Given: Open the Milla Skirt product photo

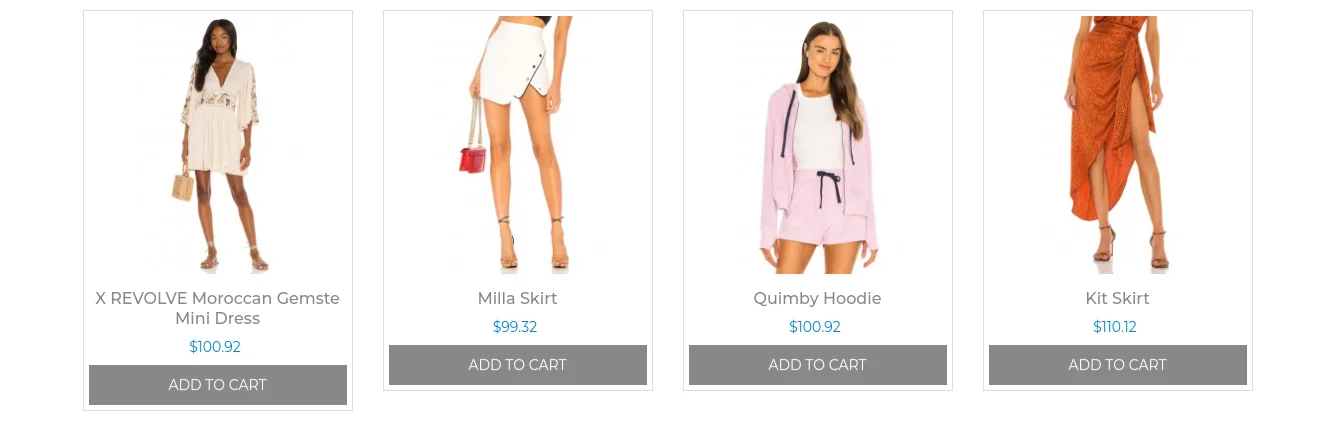Looking at the screenshot, I should coord(518,145).
